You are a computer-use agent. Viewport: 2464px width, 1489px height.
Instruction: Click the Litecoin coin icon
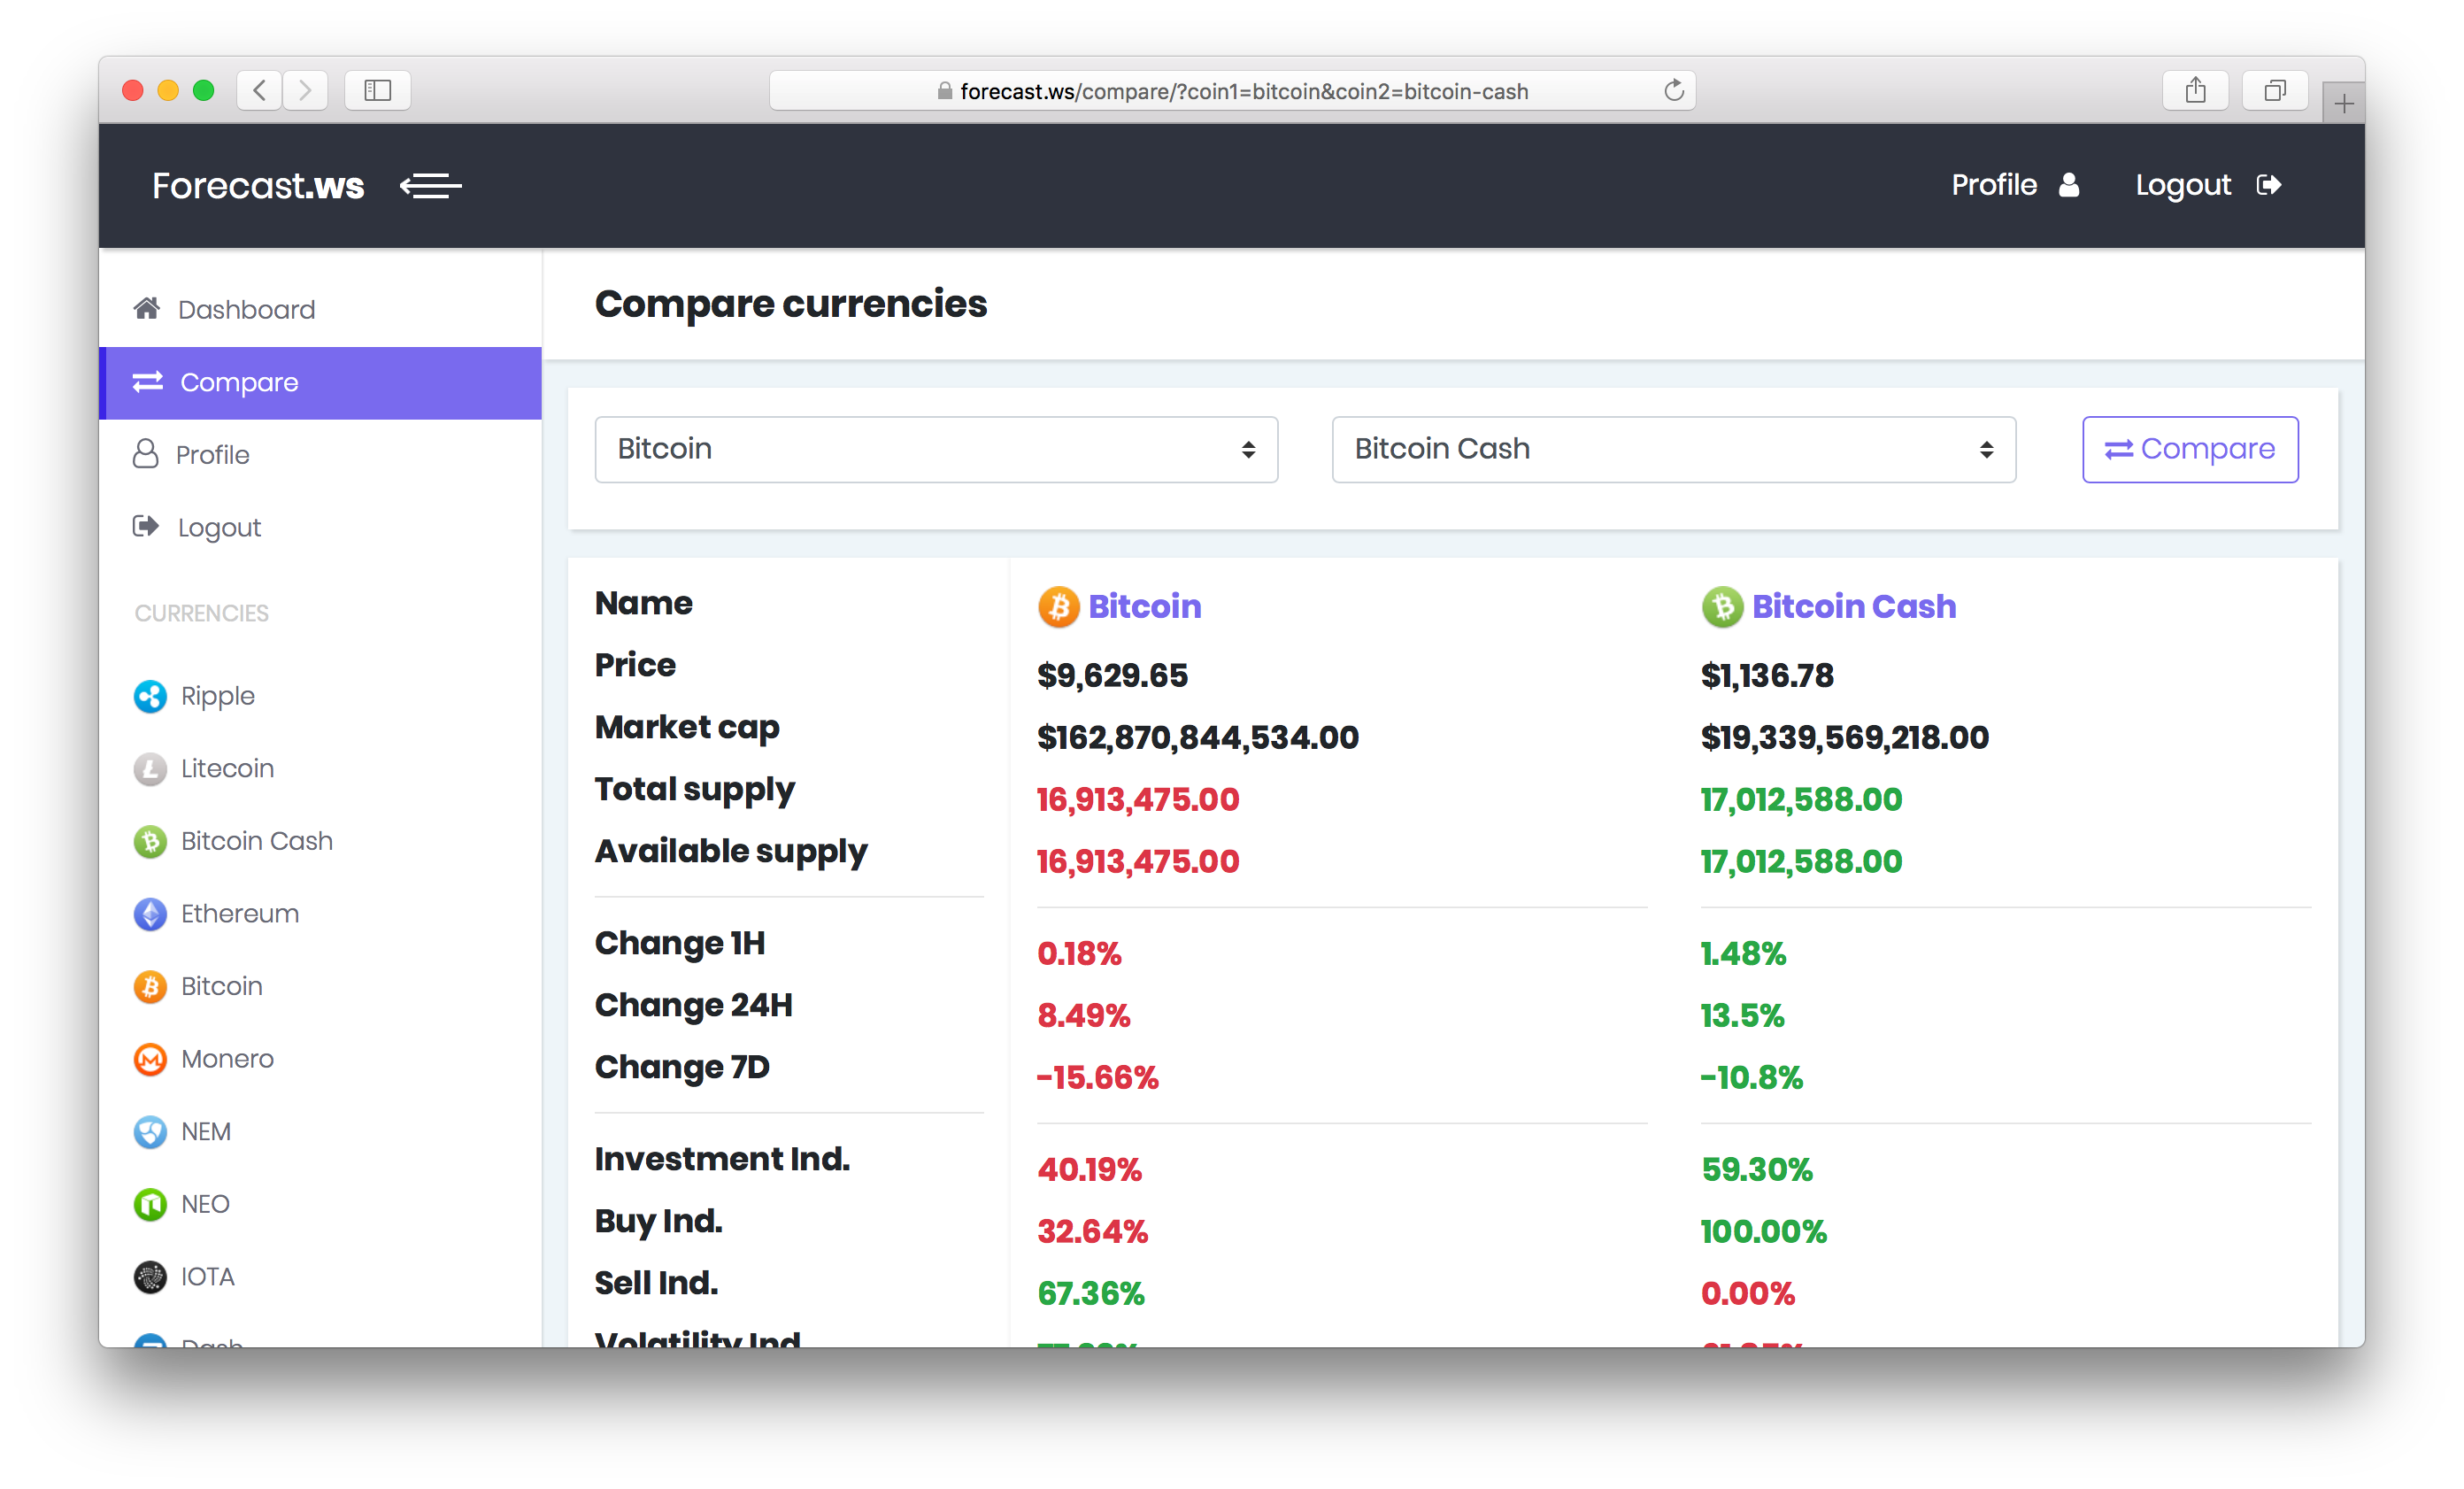click(x=150, y=769)
